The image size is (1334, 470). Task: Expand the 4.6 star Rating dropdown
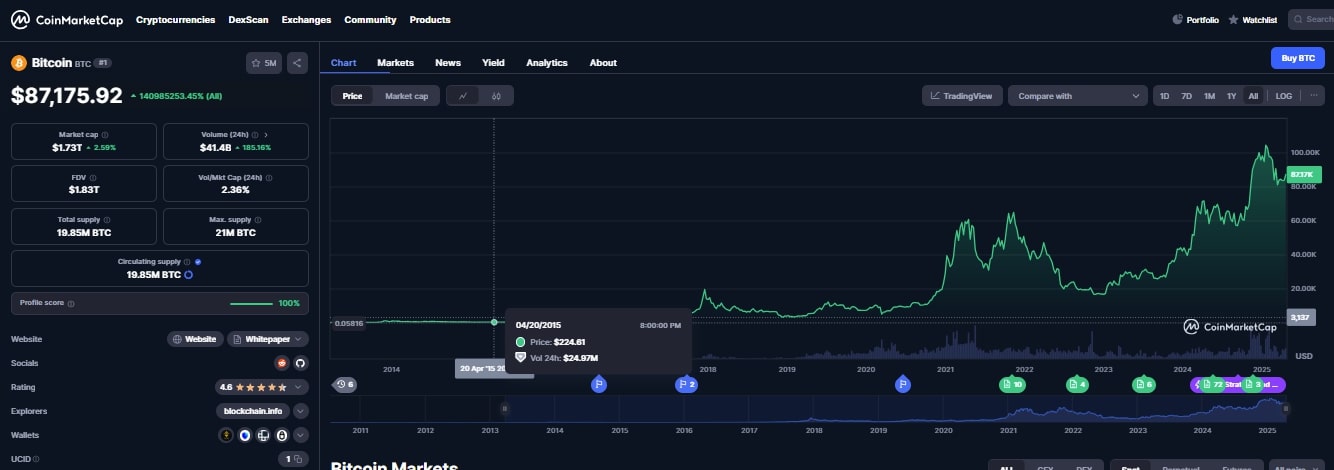pyautogui.click(x=263, y=386)
